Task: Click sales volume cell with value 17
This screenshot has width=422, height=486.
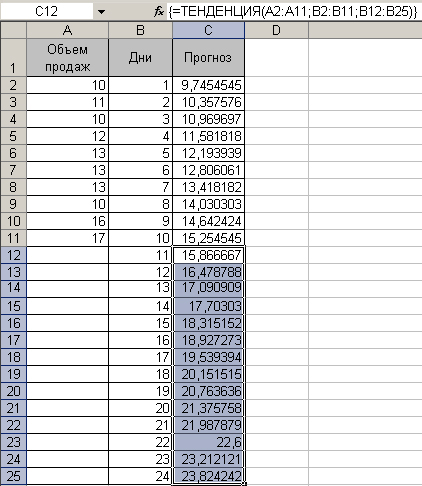Action: coord(67,238)
